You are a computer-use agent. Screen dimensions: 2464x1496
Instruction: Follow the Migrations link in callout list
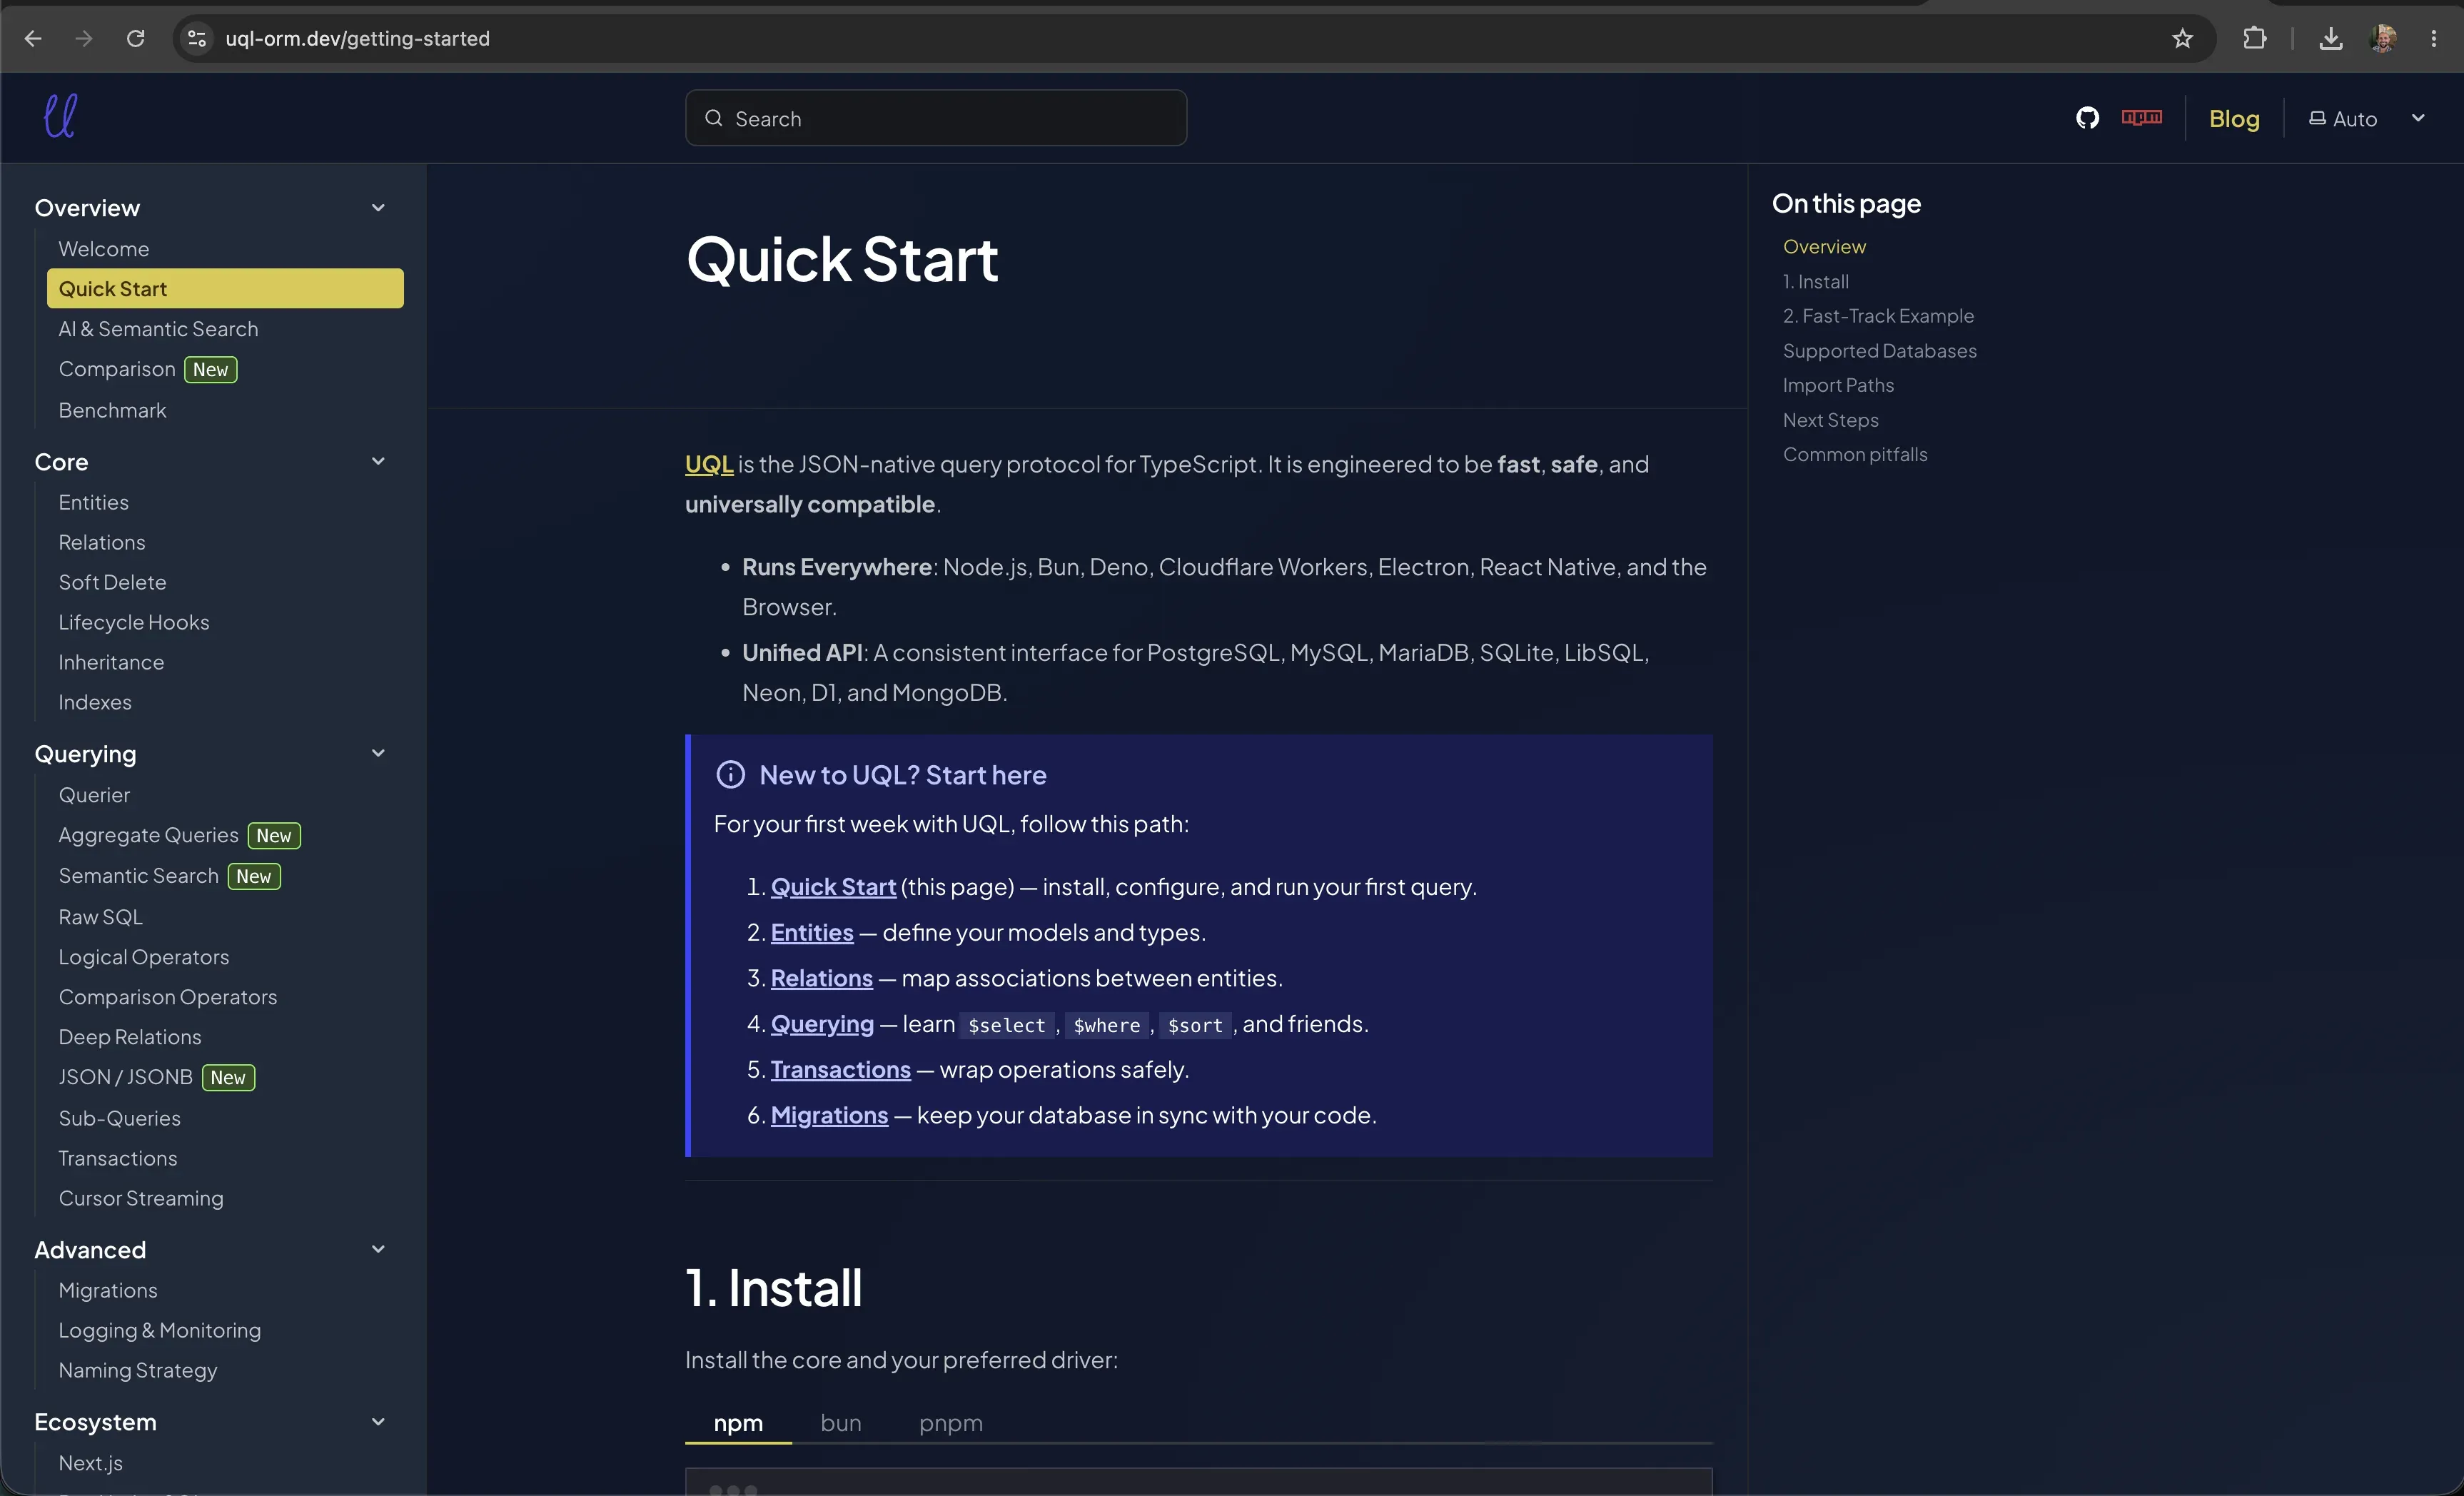coord(829,1115)
